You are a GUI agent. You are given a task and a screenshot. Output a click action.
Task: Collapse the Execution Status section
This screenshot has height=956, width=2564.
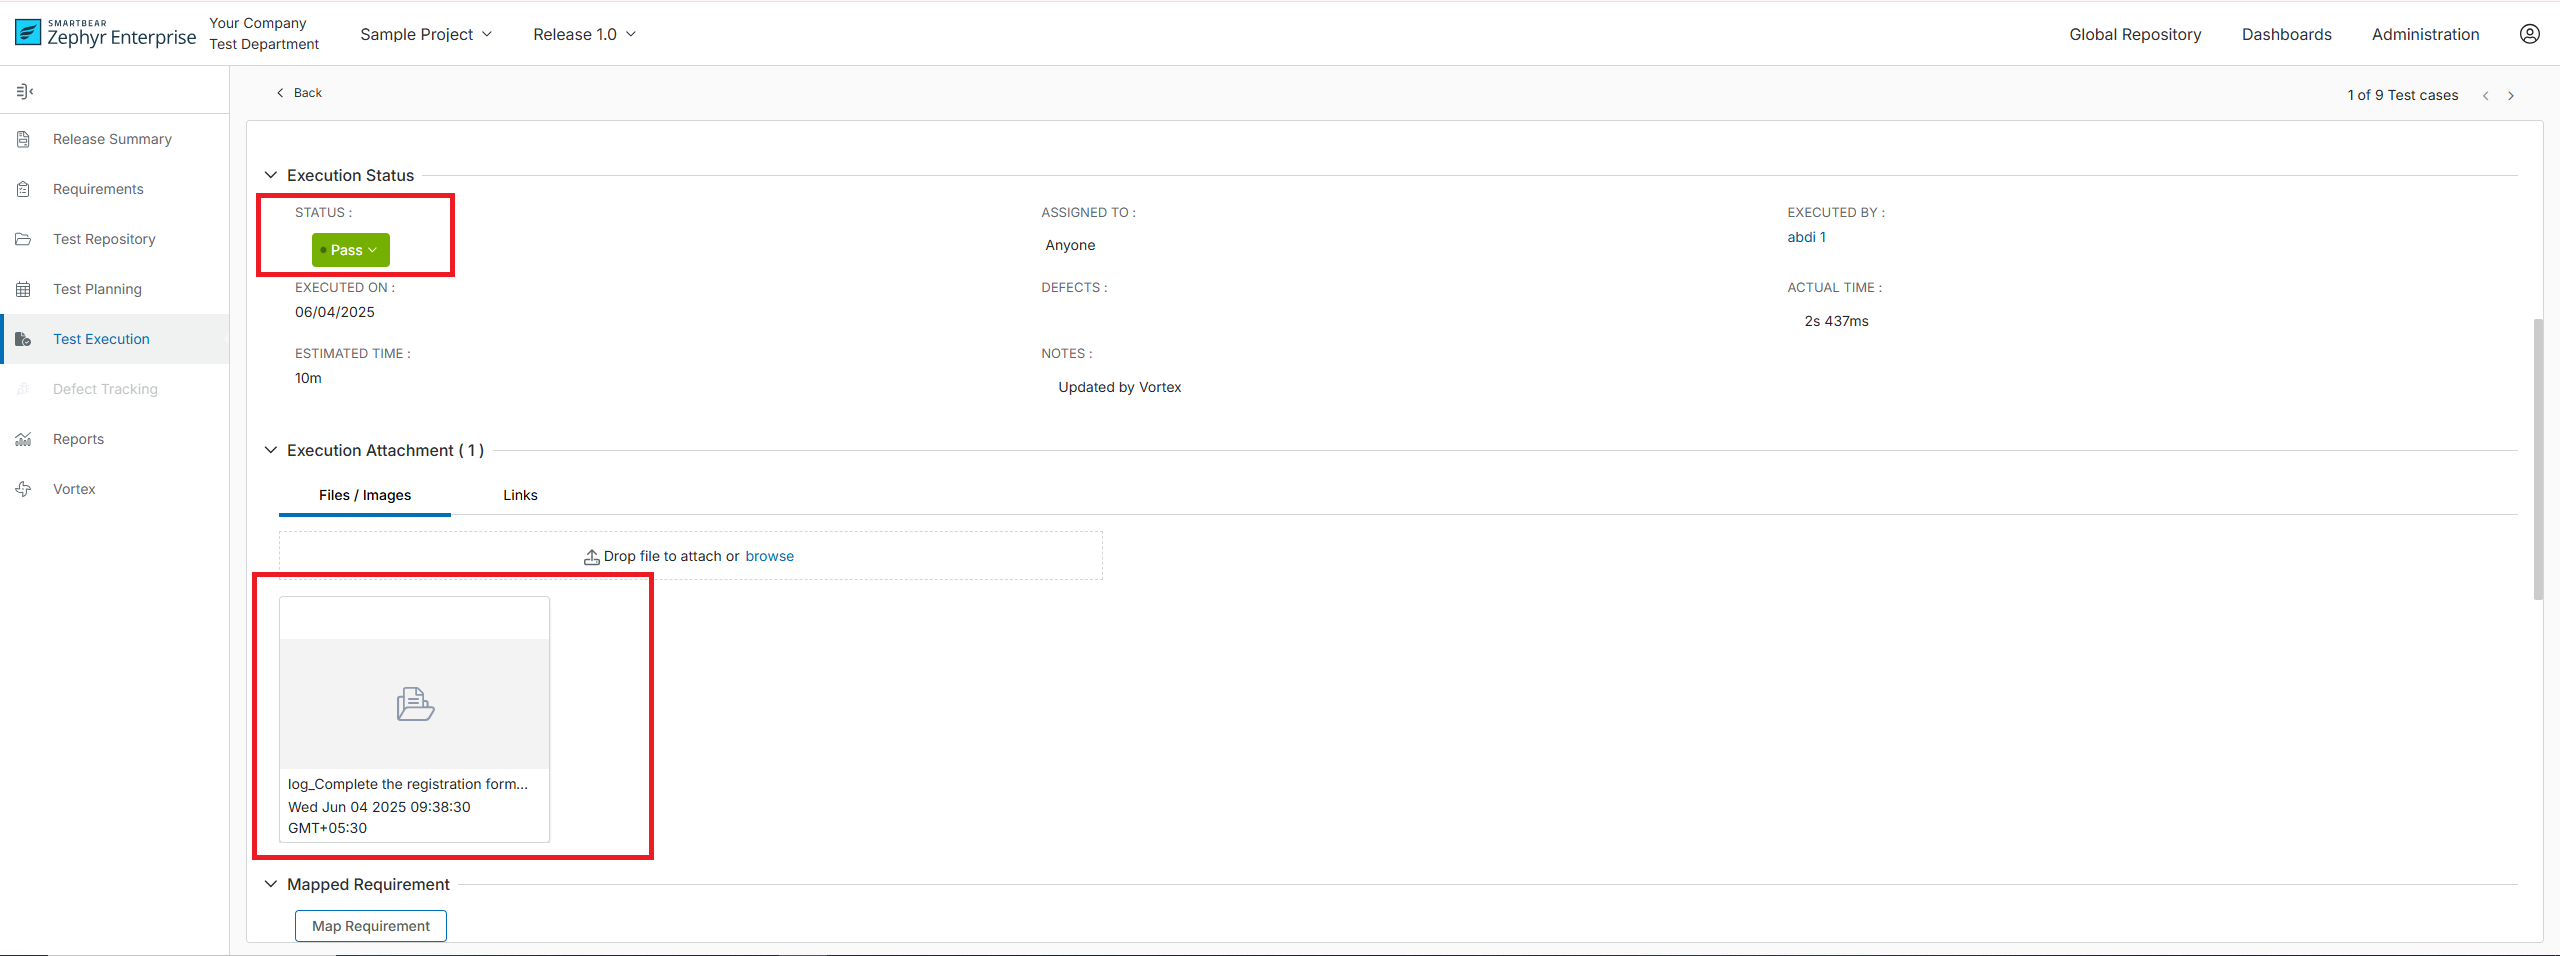point(271,173)
